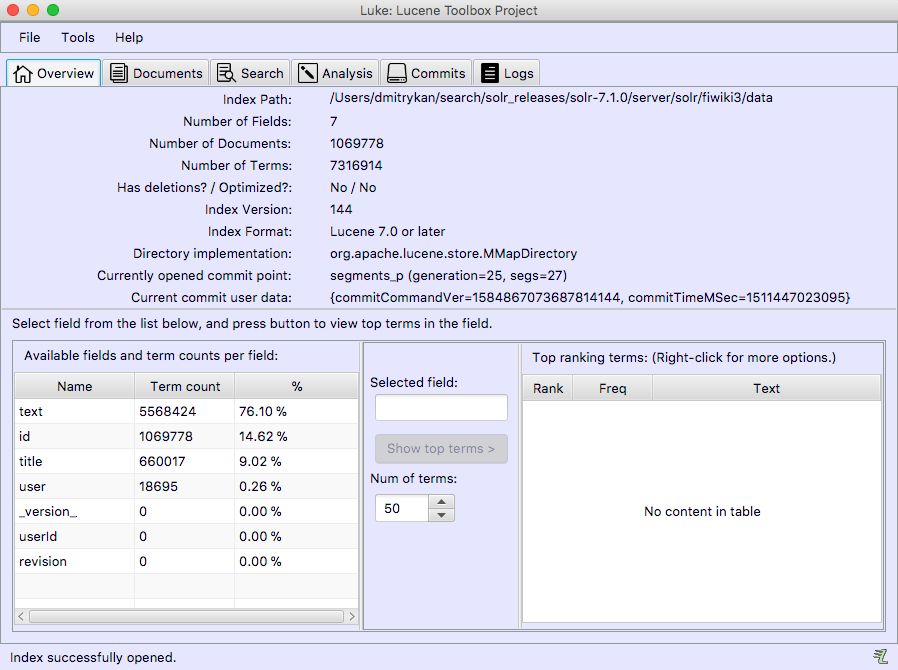Image resolution: width=898 pixels, height=670 pixels.
Task: Click the fields table scroll right arrow
Action: pos(352,616)
